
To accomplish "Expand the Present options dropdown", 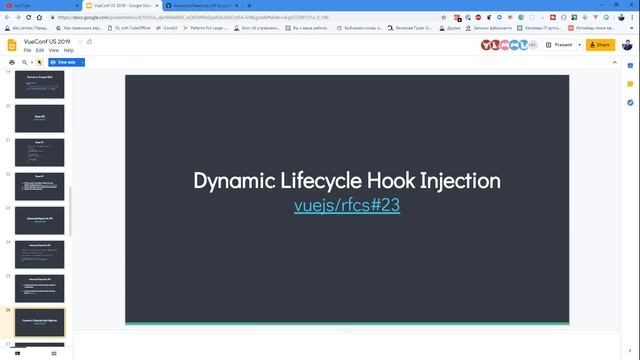I will (579, 45).
